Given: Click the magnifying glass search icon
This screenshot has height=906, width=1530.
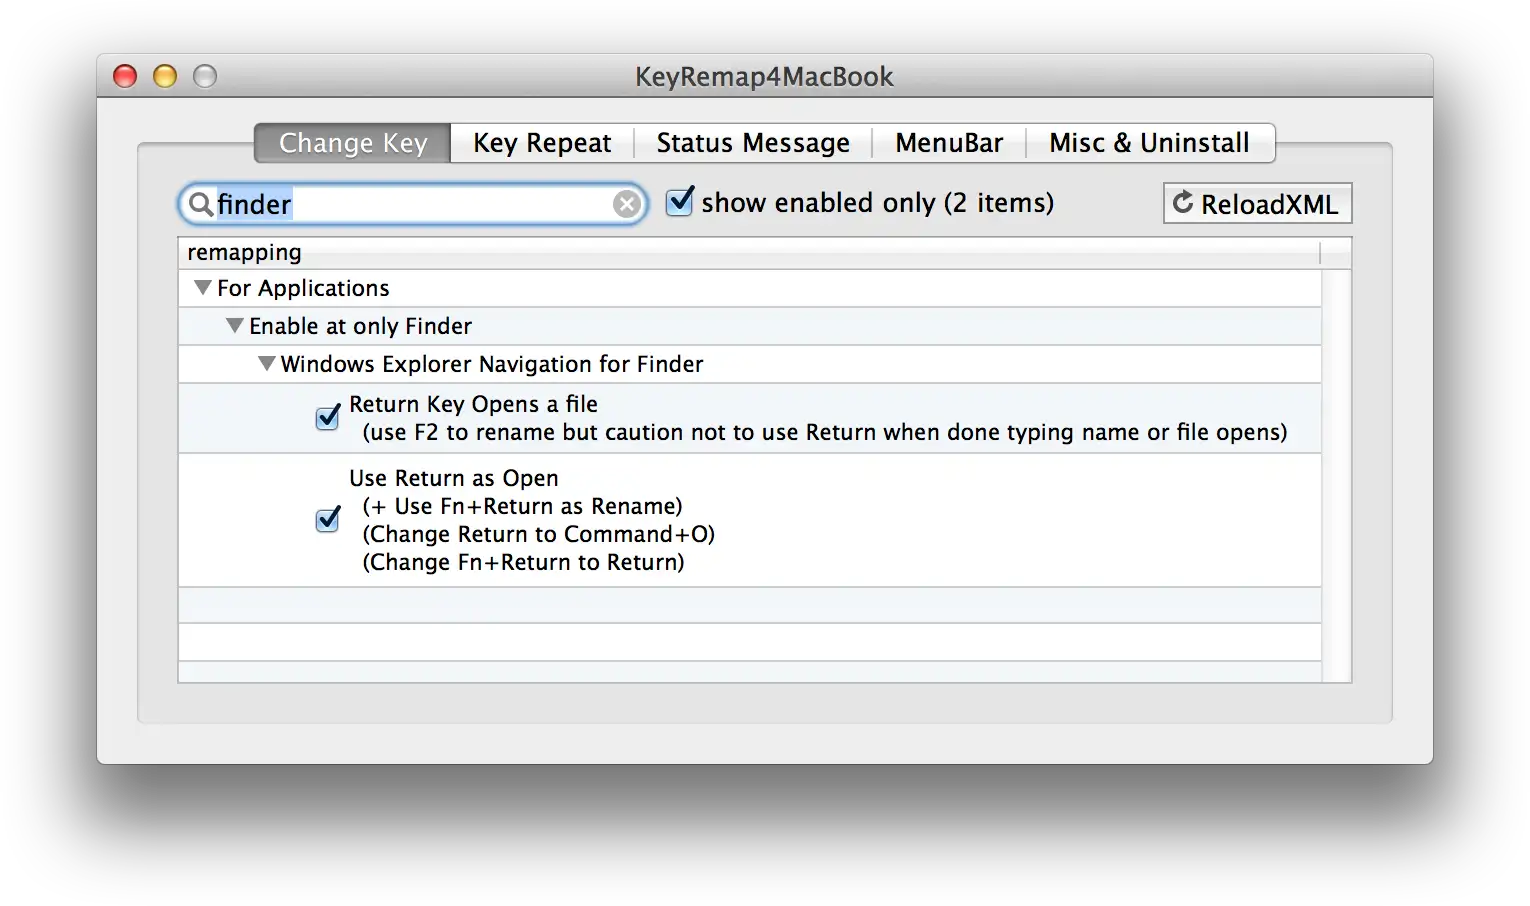Looking at the screenshot, I should pyautogui.click(x=201, y=204).
